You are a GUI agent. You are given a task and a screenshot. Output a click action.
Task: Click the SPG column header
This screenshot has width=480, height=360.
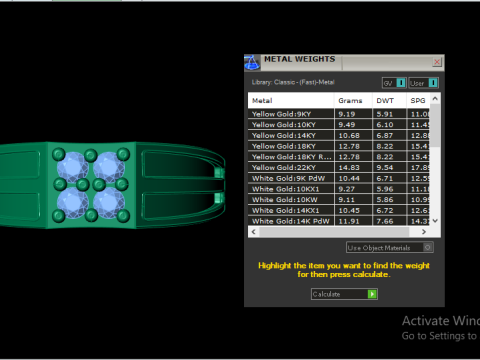[x=418, y=100]
